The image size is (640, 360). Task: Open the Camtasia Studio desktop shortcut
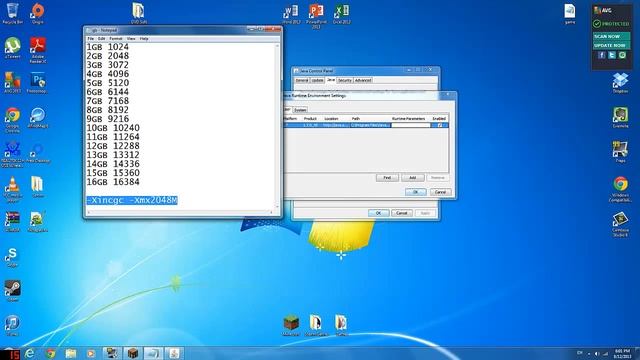[620, 224]
